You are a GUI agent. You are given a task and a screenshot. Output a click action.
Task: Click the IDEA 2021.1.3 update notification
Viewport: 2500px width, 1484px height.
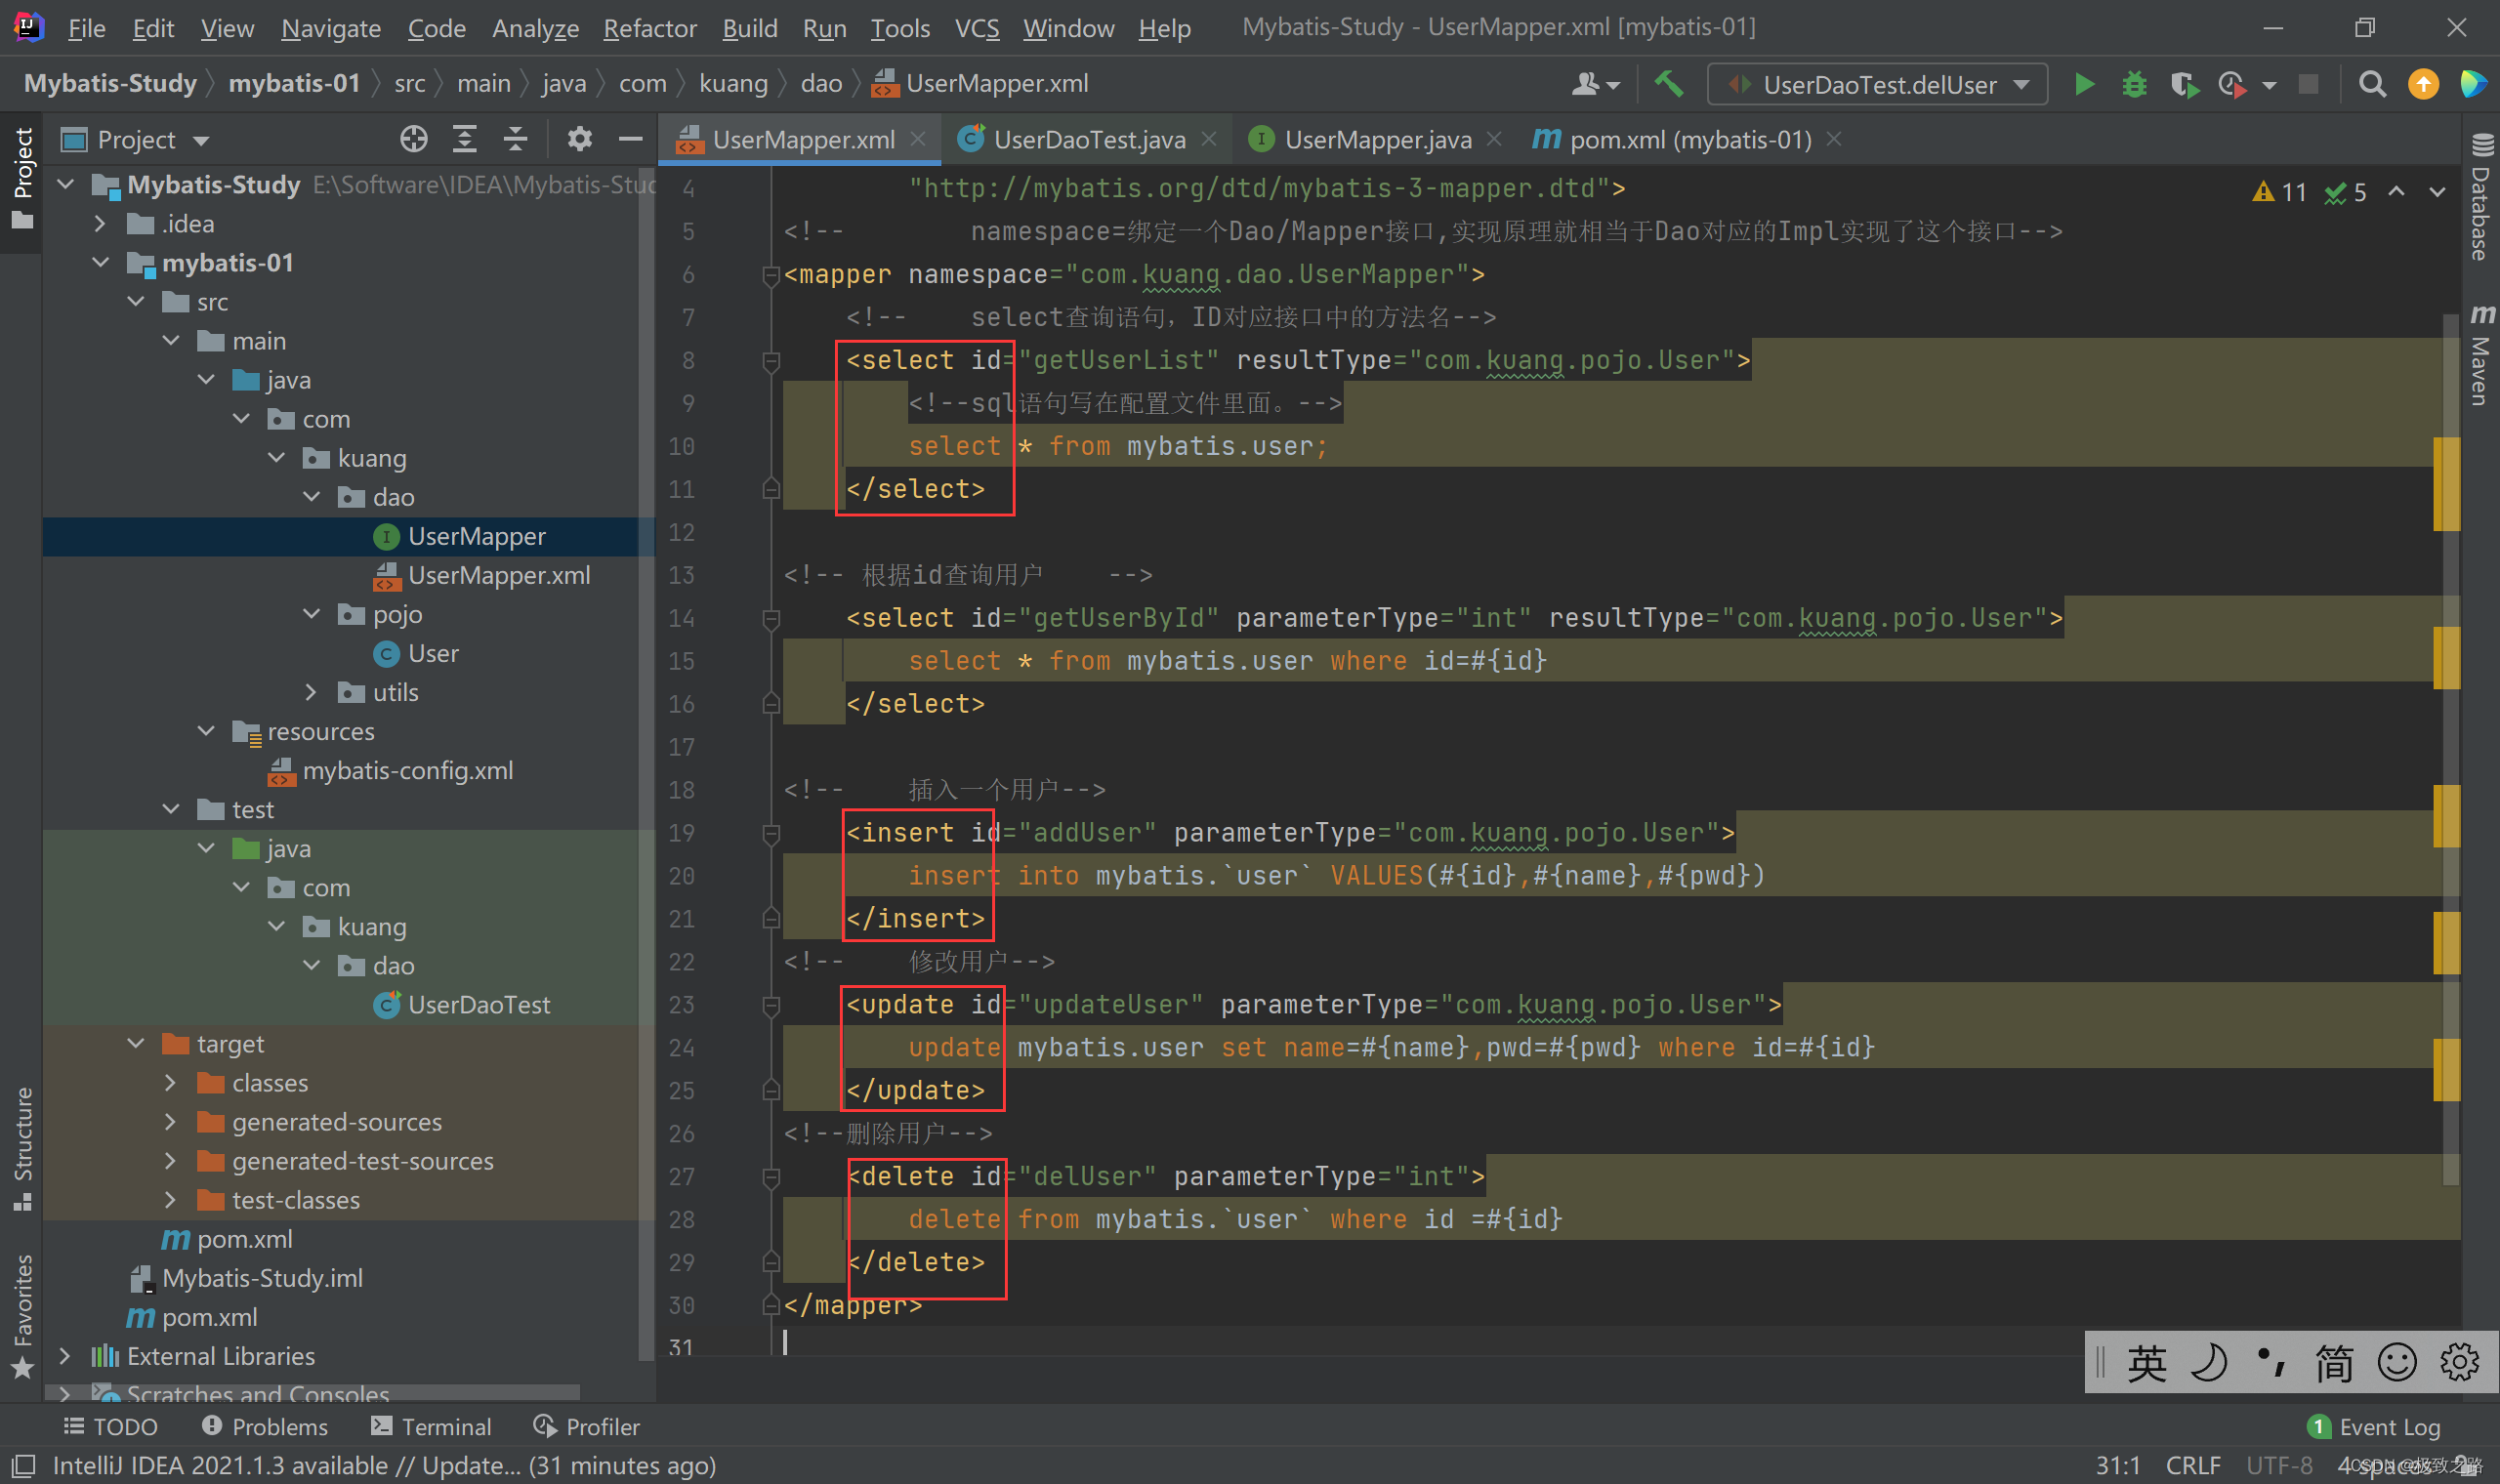coord(384,1466)
